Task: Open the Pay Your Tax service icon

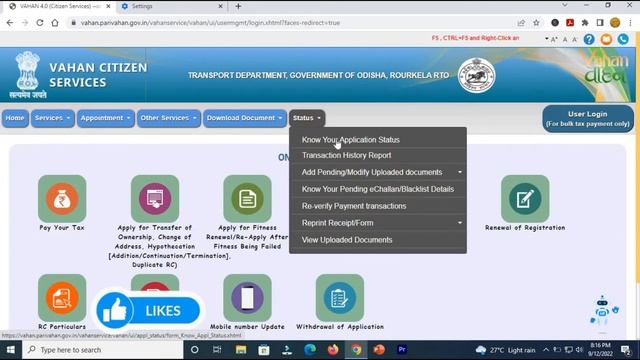Action: [x=62, y=199]
